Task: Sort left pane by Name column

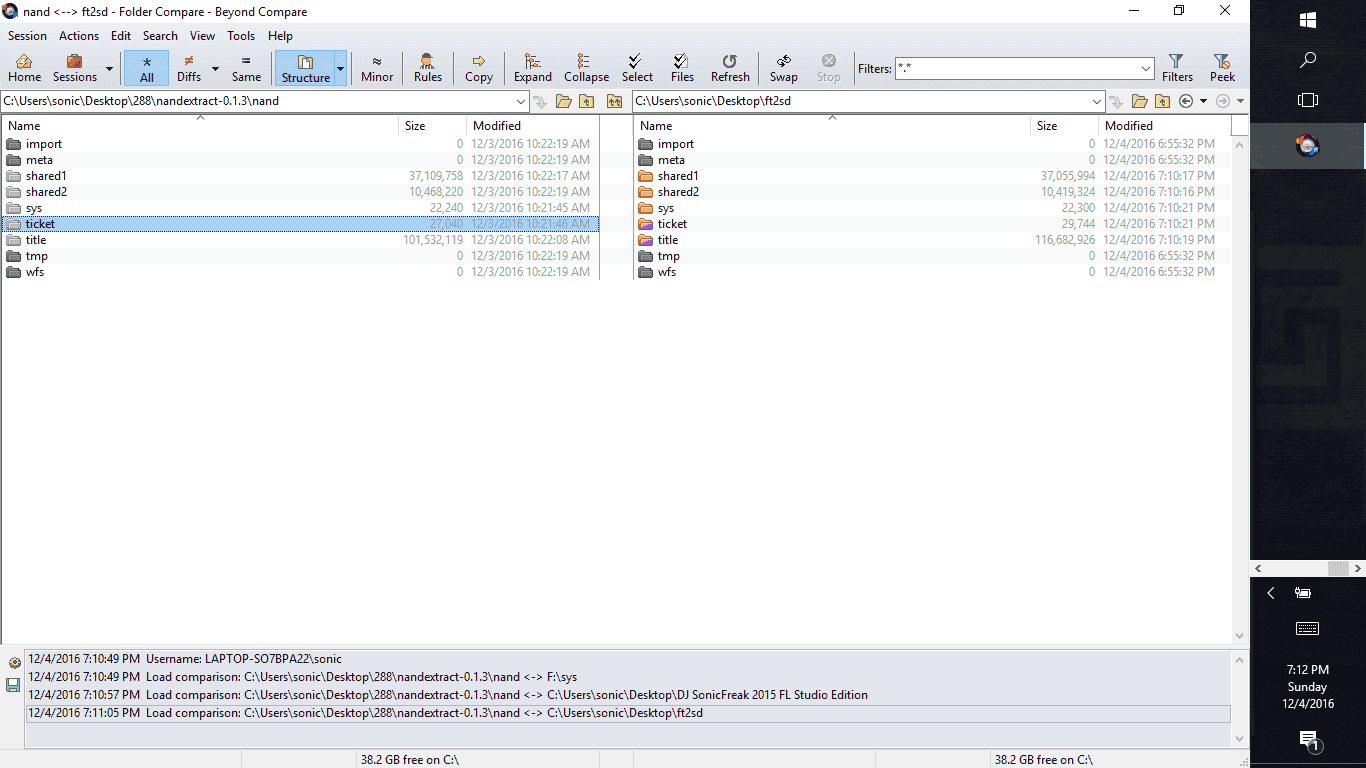Action: [200, 126]
